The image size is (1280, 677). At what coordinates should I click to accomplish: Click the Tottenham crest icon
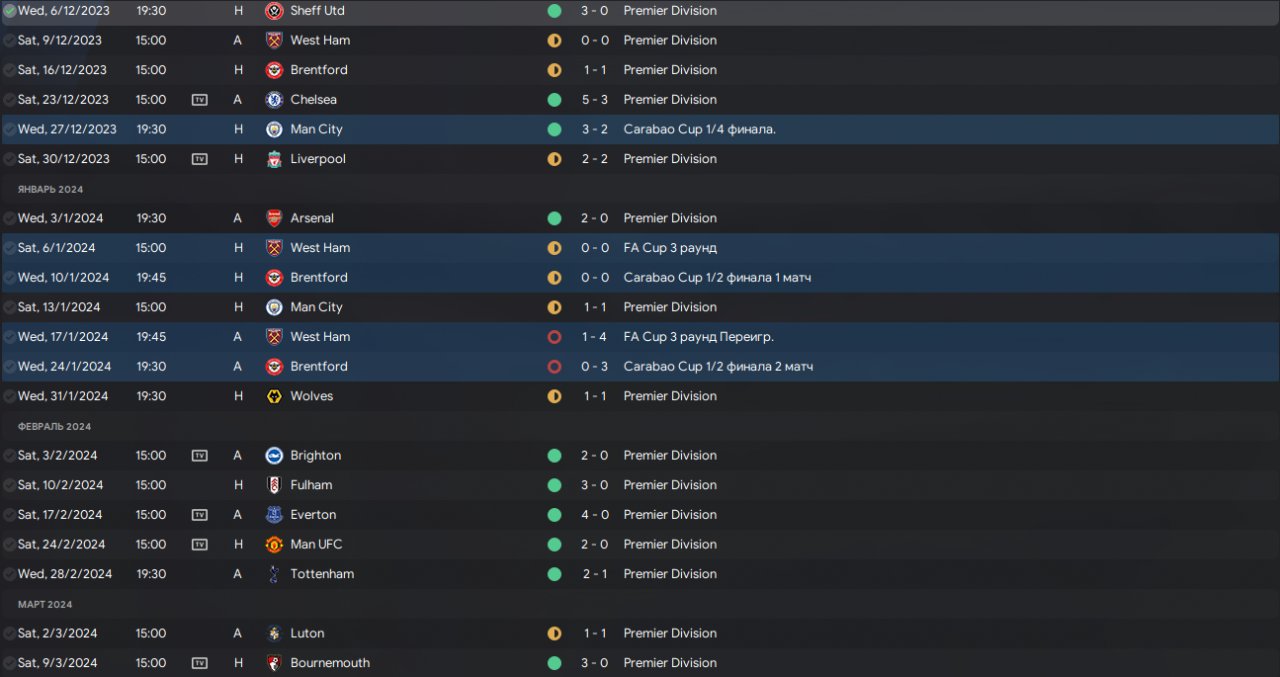point(274,574)
